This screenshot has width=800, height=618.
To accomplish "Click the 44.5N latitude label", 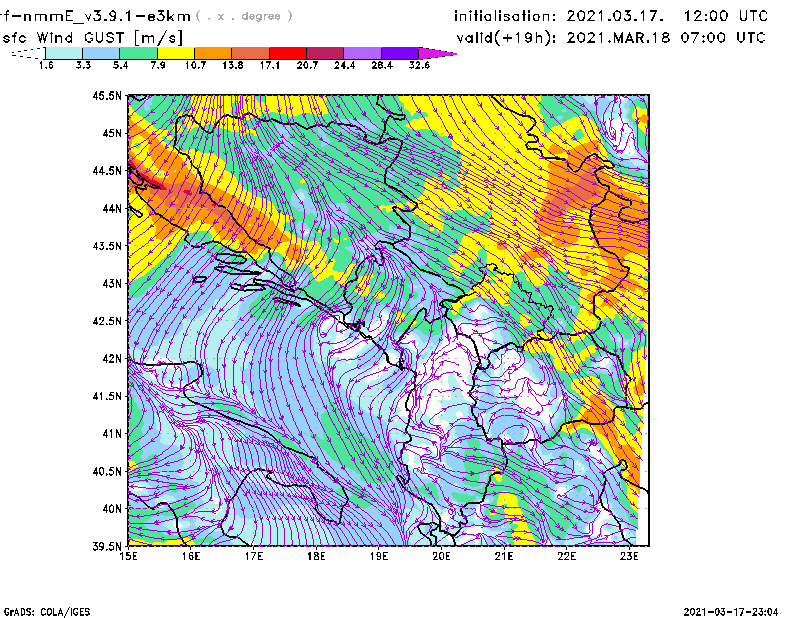I will 107,170.
